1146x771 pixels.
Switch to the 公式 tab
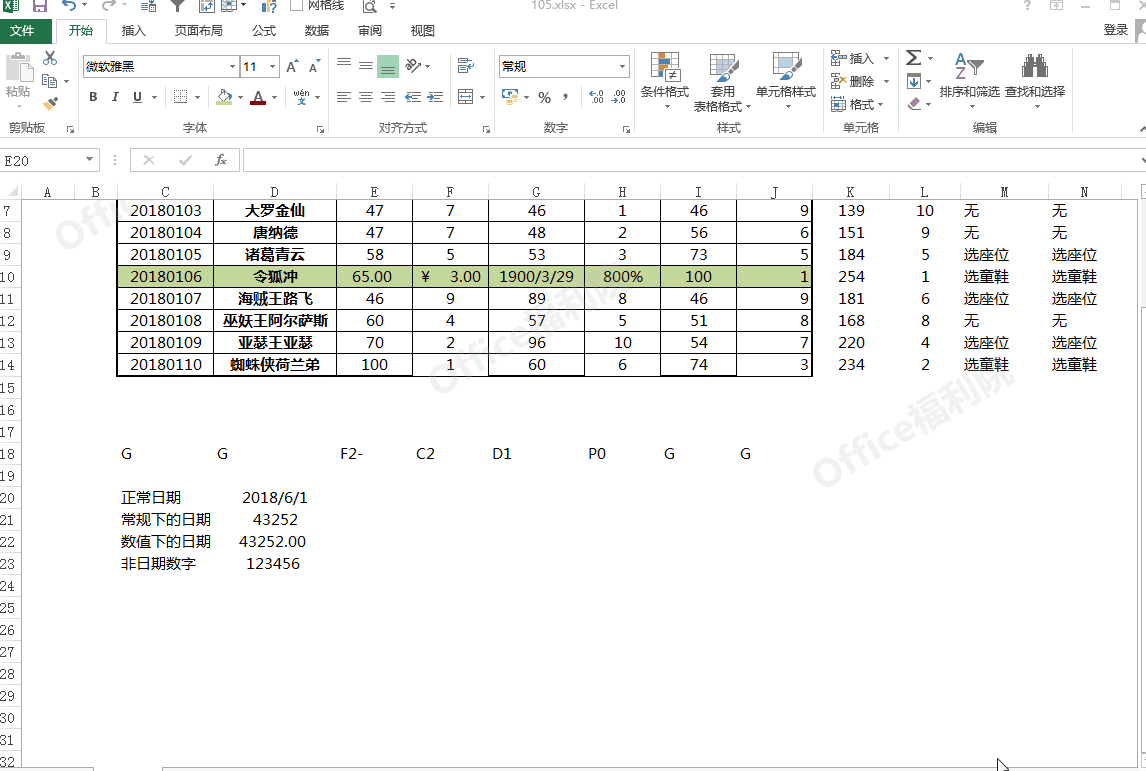[264, 31]
